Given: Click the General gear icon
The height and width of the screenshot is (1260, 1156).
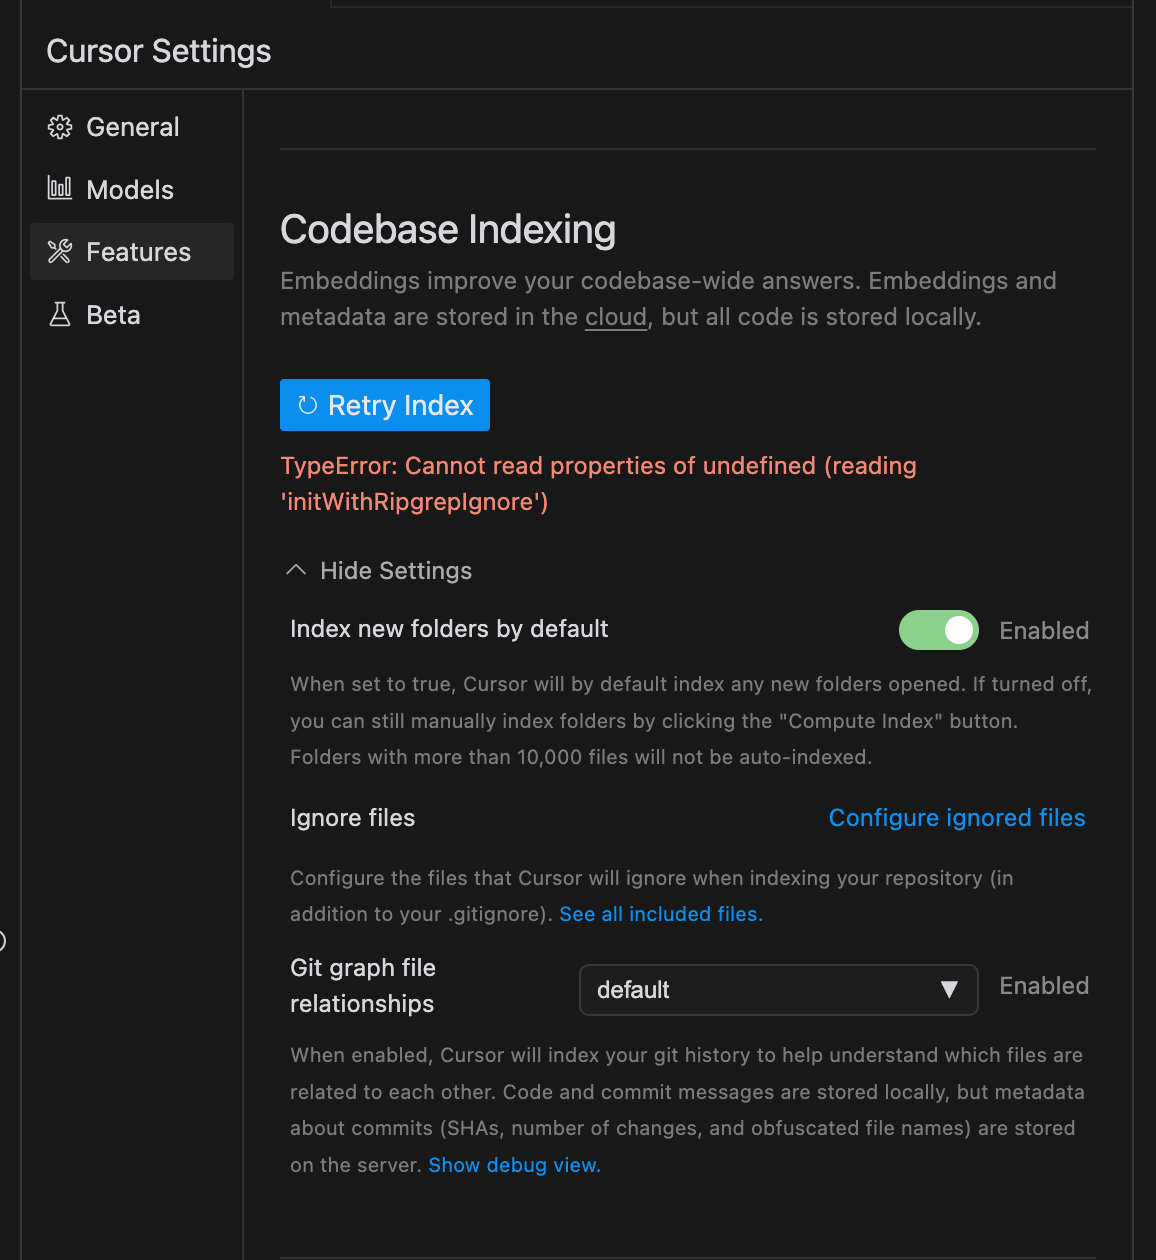Looking at the screenshot, I should coord(60,127).
